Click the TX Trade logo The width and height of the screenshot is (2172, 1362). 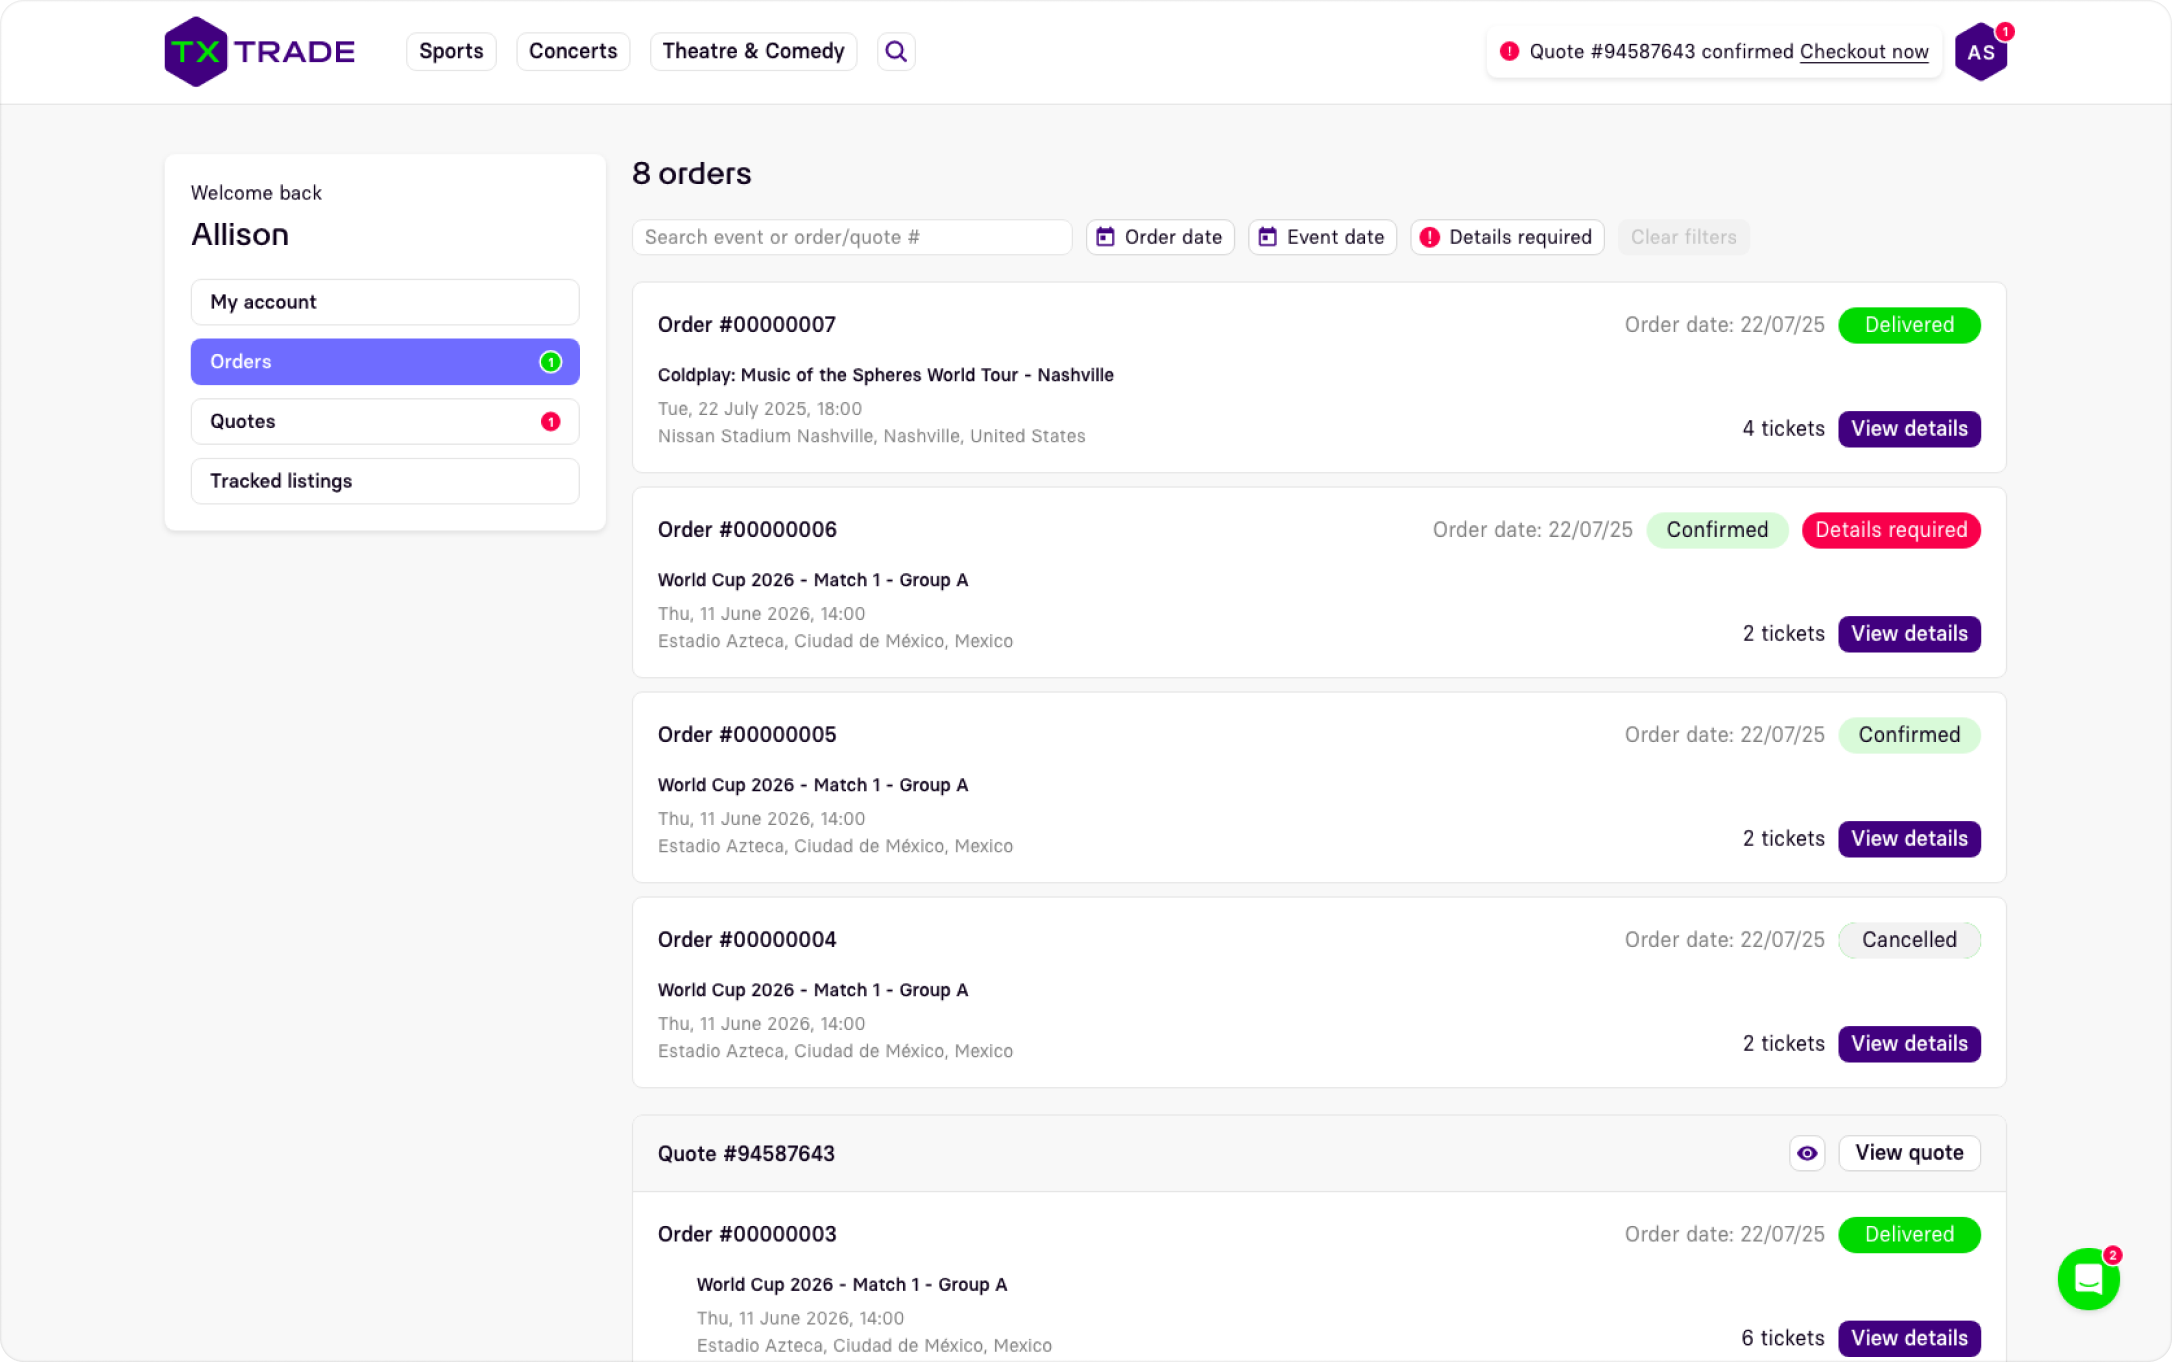click(x=259, y=52)
